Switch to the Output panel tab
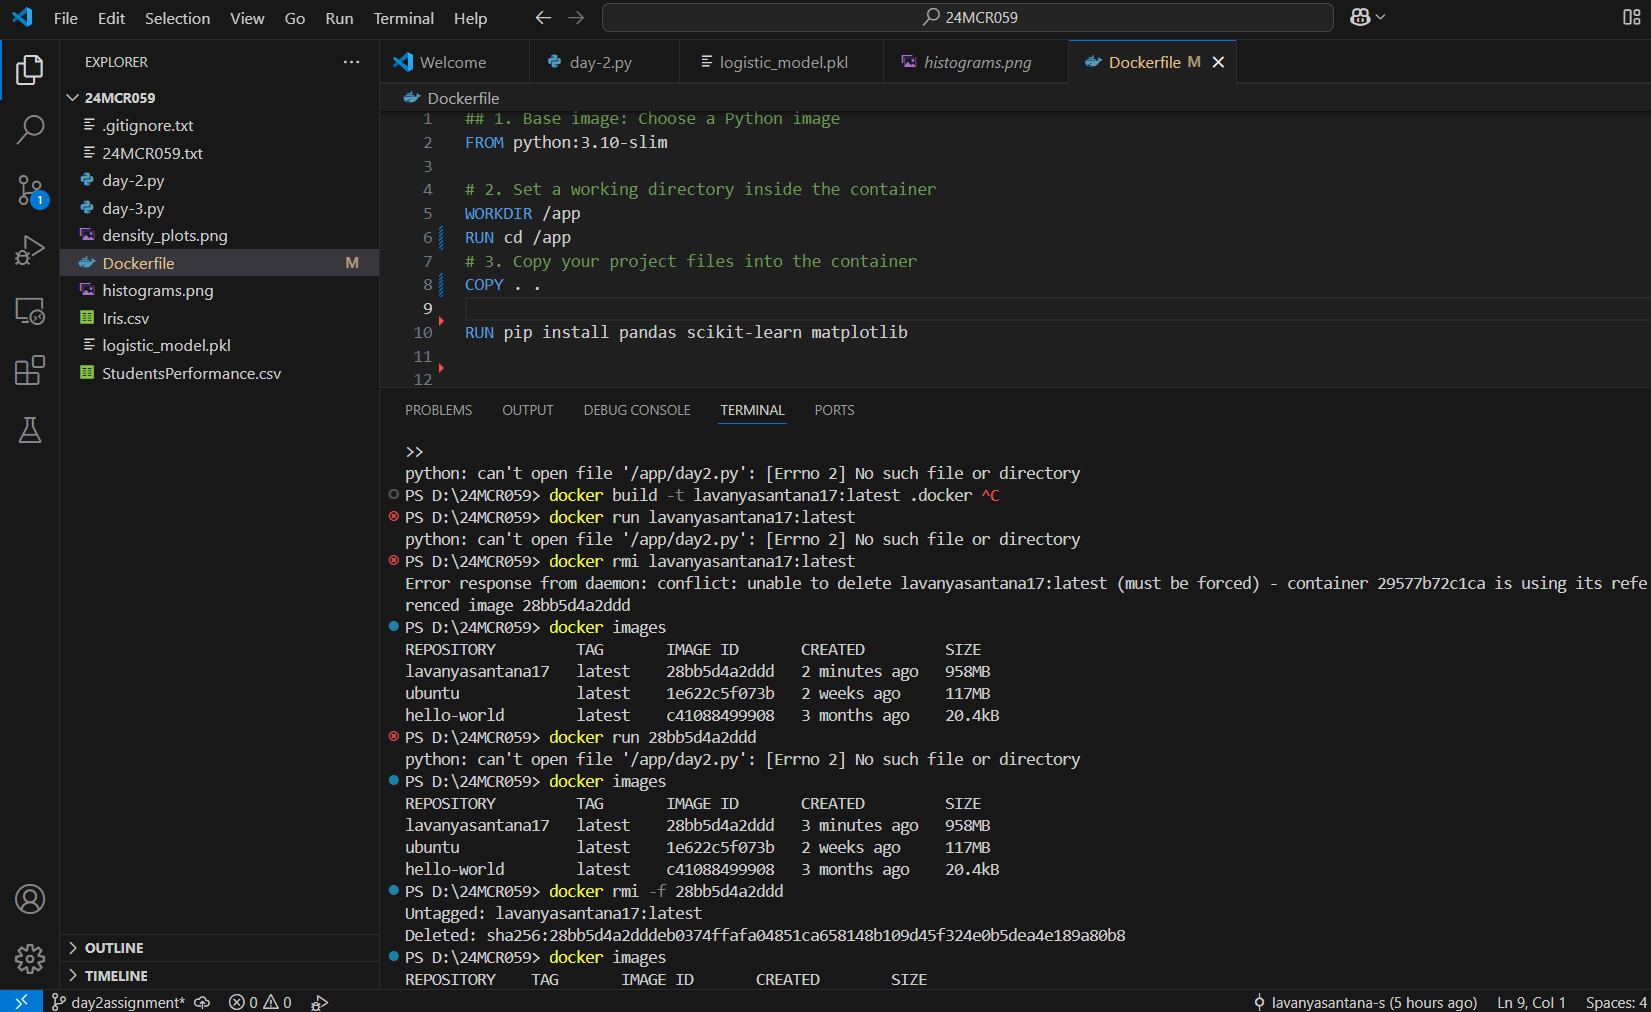1651x1012 pixels. tap(527, 410)
